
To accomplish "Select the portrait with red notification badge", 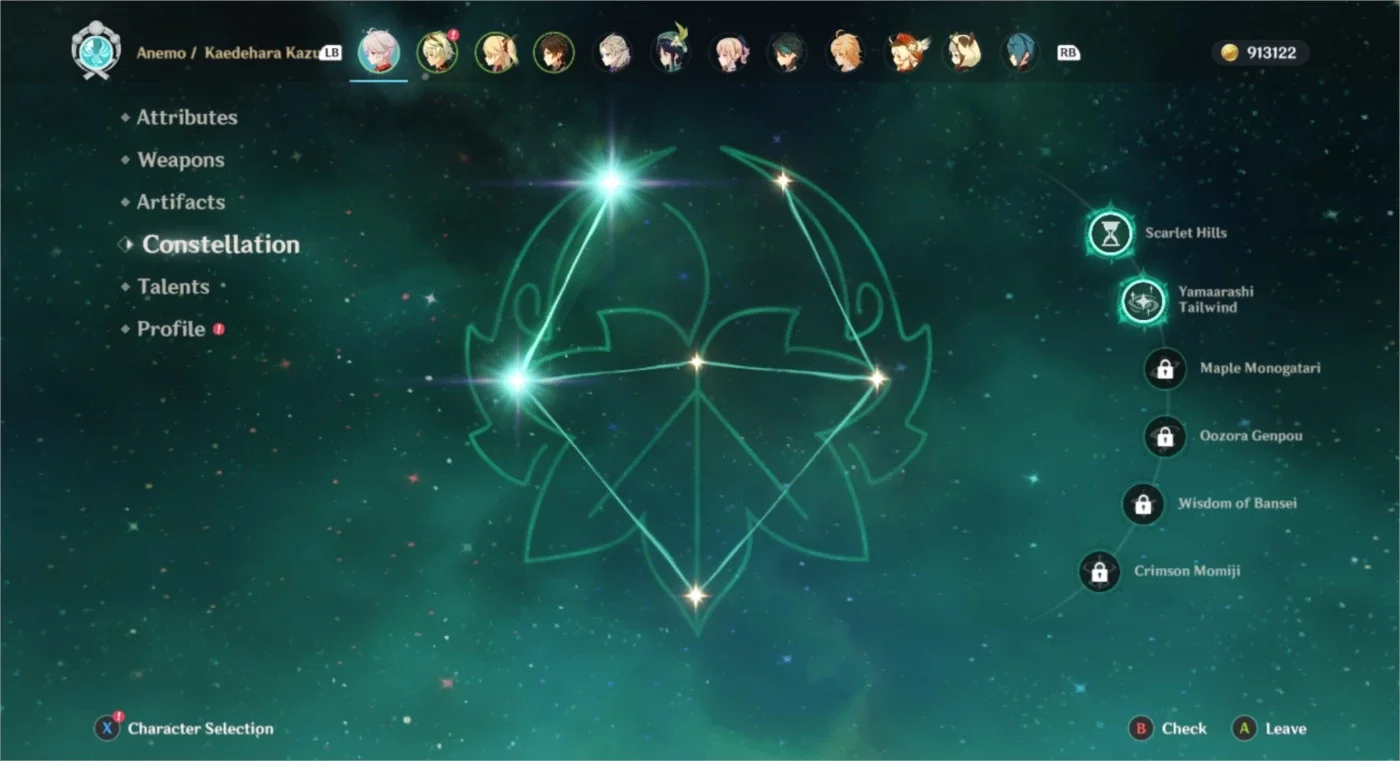I will pos(437,52).
